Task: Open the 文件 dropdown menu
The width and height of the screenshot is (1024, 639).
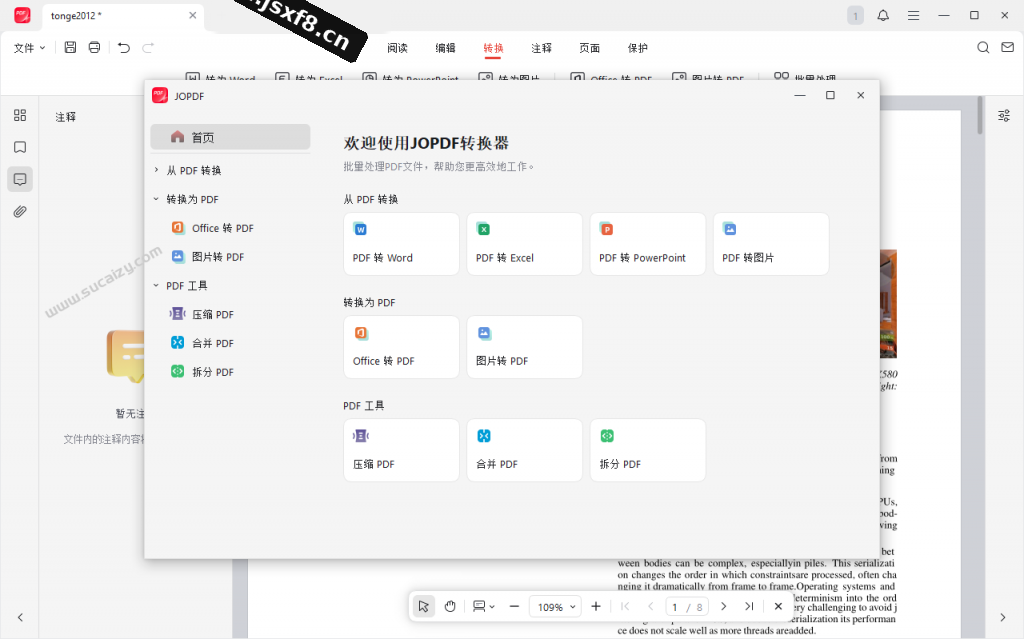Action: (x=29, y=48)
